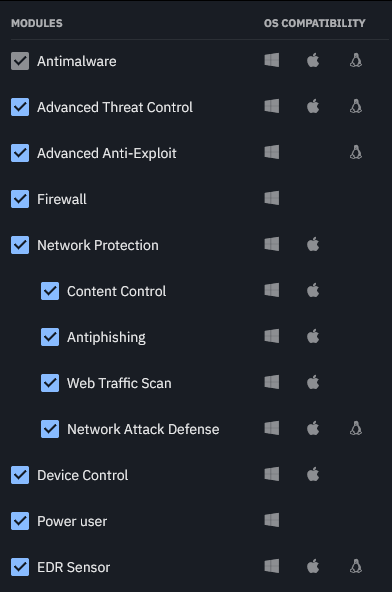Click the Windows icon for Power user
392x592 pixels.
(x=272, y=520)
